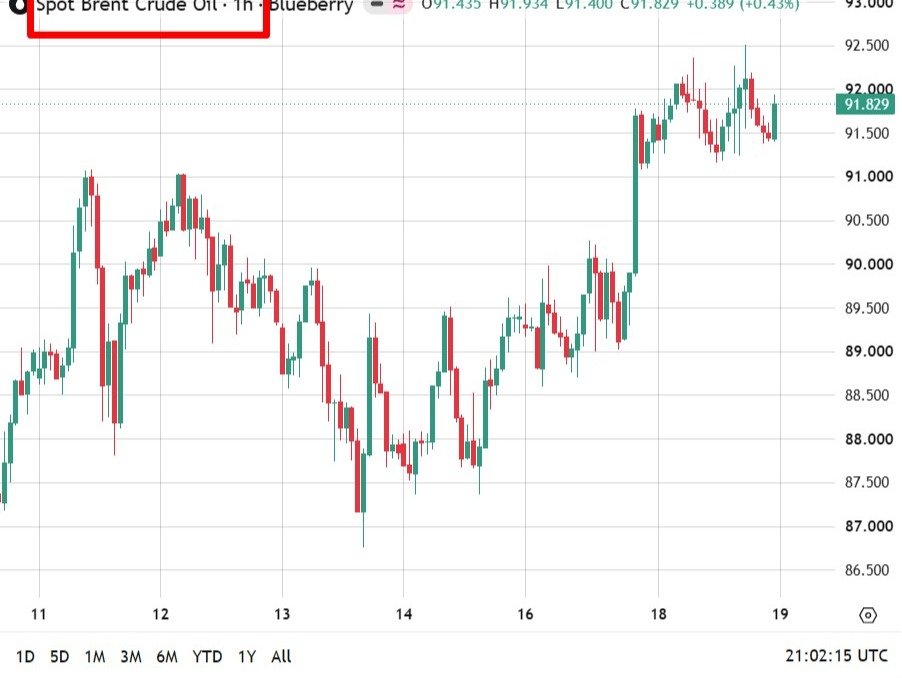Screen dimensions: 902x678
Task: Switch to the 1M range
Action: [95, 657]
